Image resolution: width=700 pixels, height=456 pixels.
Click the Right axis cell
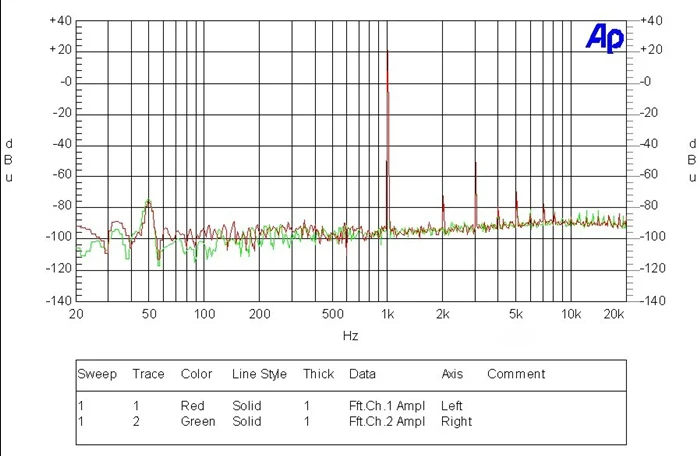[x=456, y=421]
